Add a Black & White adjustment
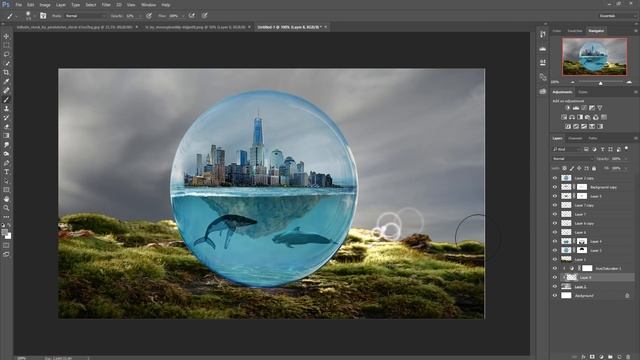The height and width of the screenshot is (360, 640). click(x=580, y=117)
